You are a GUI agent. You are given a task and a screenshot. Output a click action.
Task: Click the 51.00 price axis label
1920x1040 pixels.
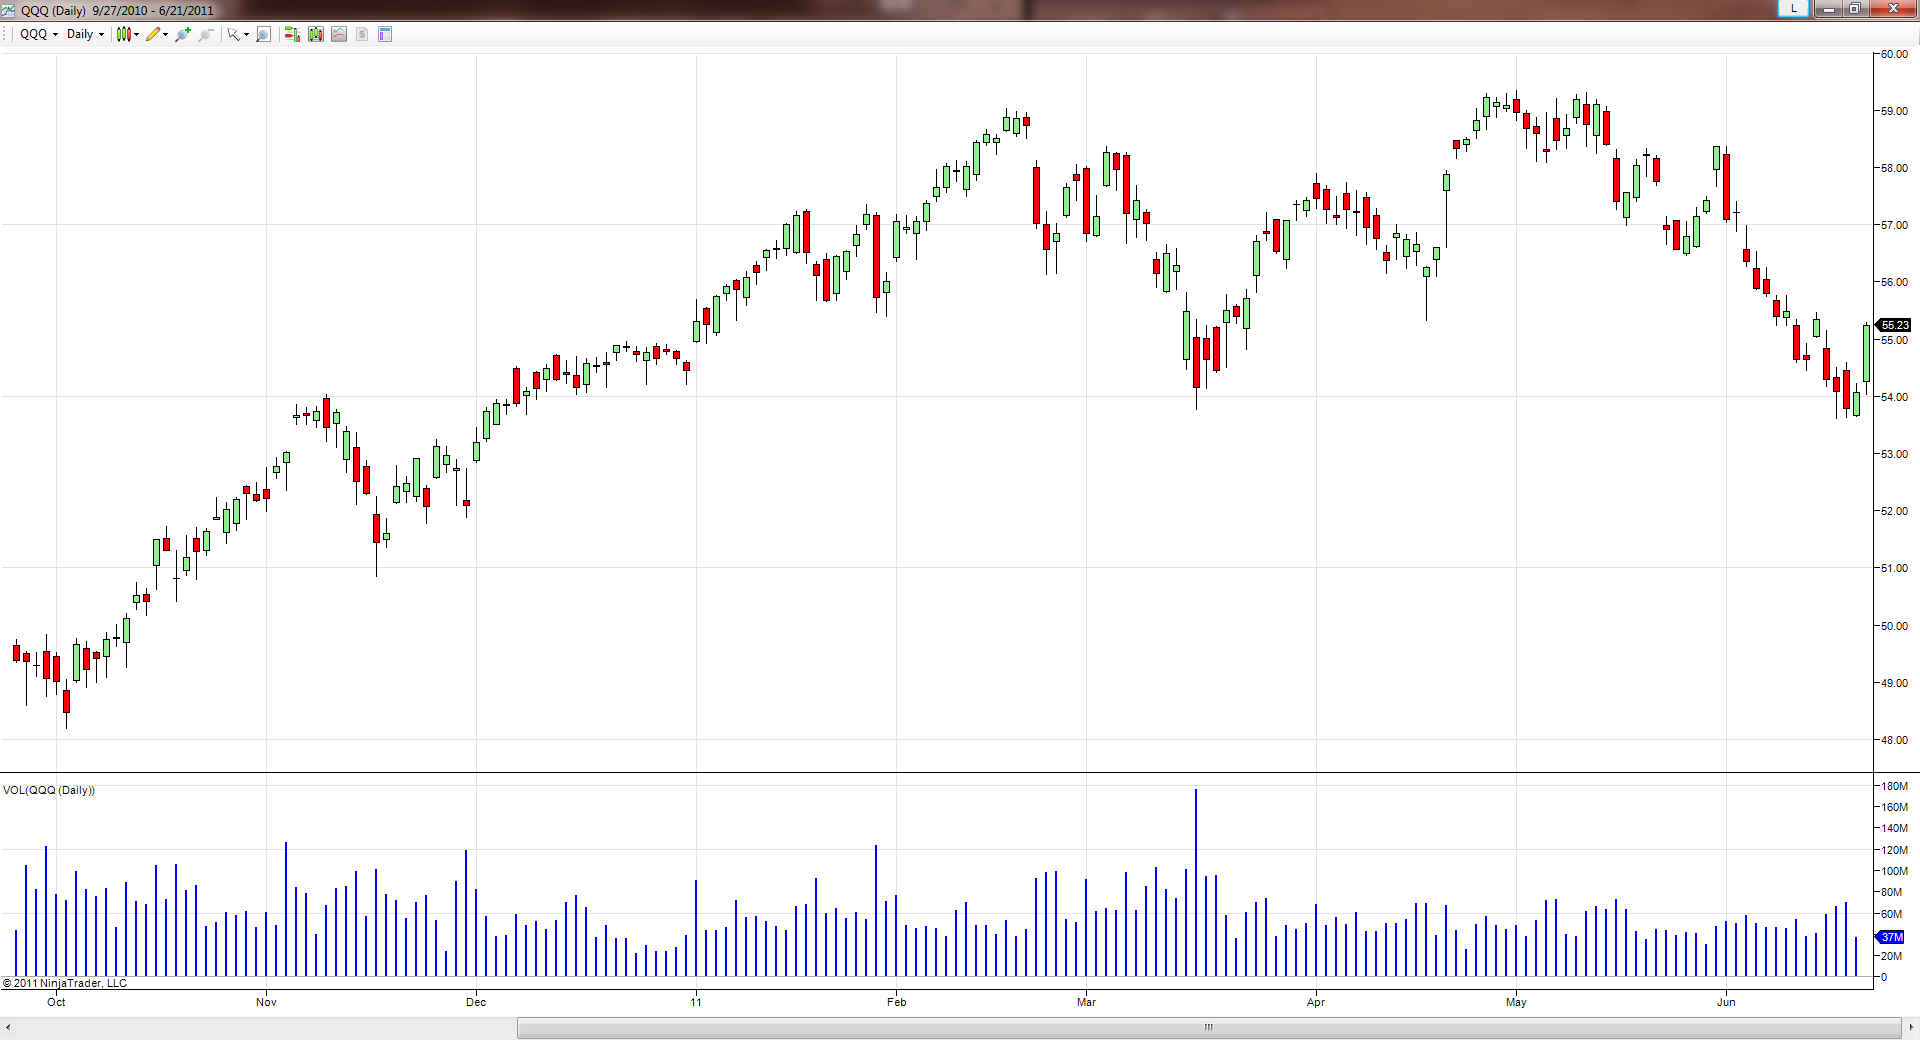[1894, 568]
